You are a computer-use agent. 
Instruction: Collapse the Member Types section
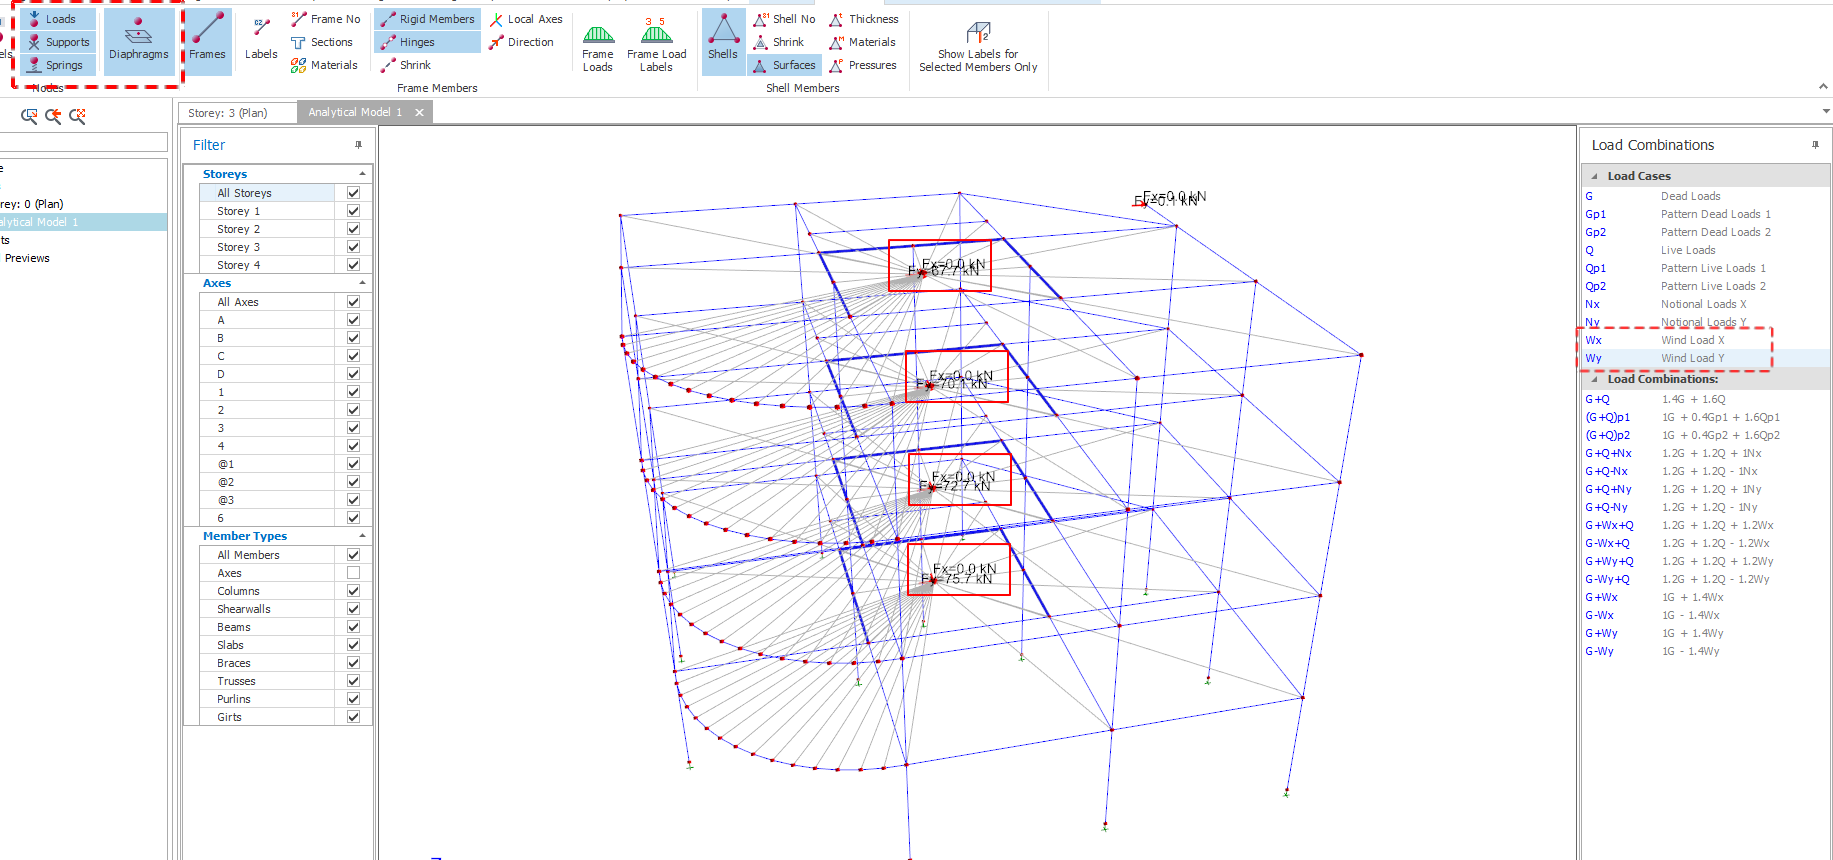pyautogui.click(x=362, y=536)
